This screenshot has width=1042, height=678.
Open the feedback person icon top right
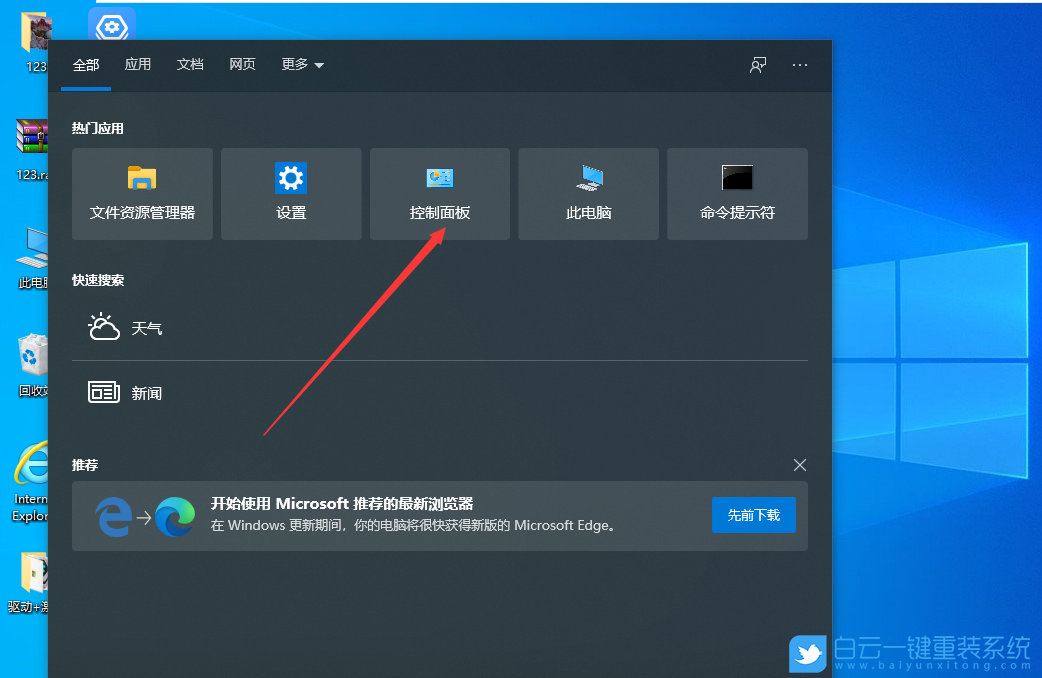point(758,64)
